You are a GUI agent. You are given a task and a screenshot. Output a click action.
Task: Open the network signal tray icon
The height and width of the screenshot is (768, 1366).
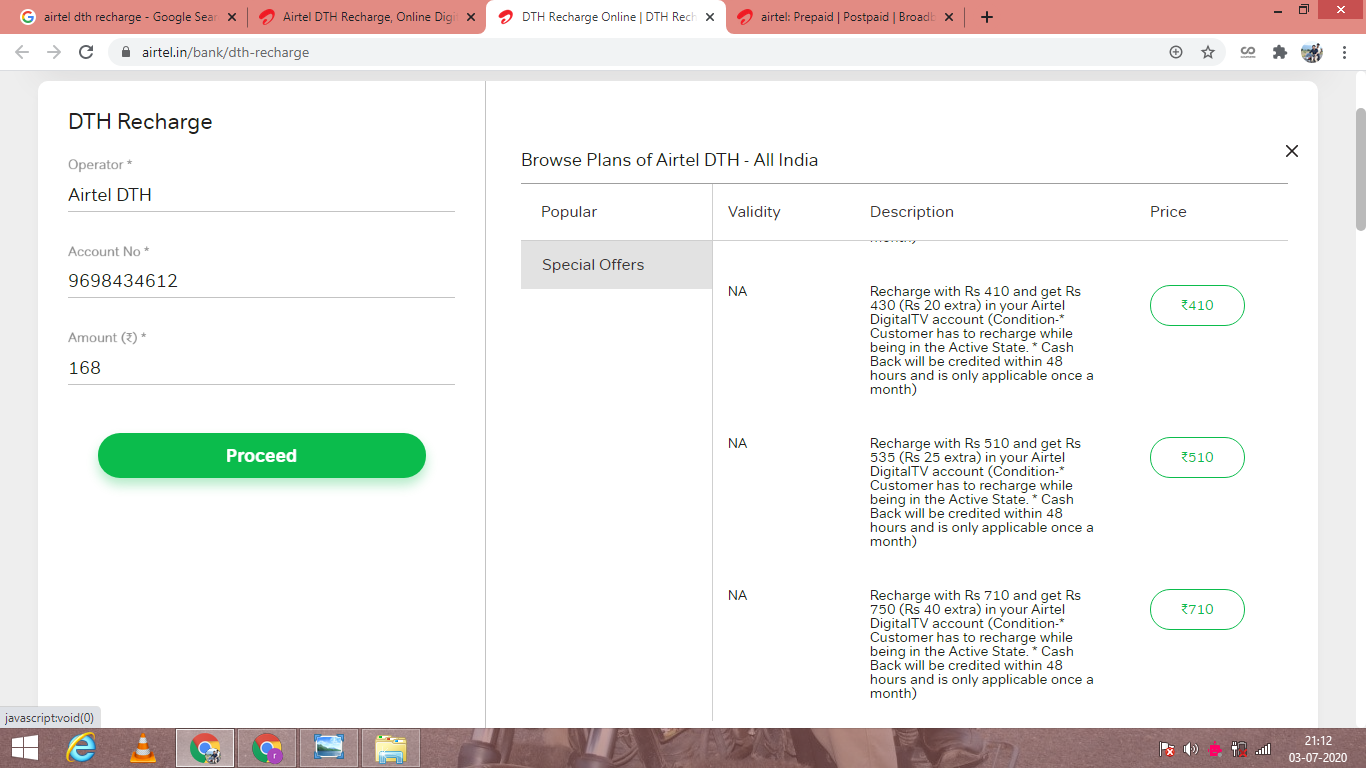pos(1263,749)
